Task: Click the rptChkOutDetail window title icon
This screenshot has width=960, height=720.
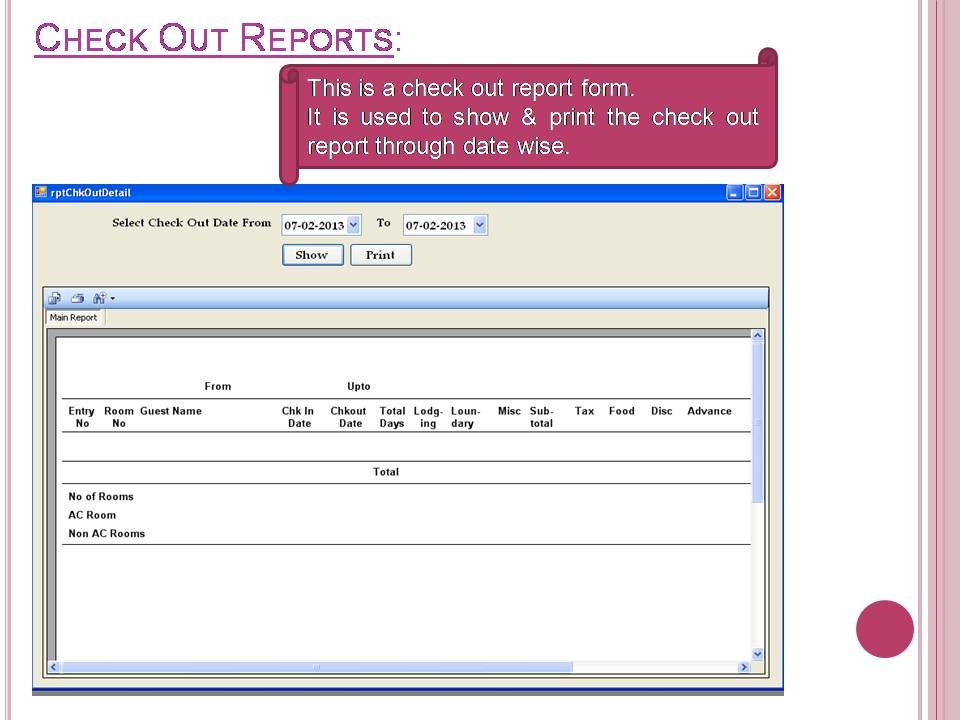Action: click(41, 192)
